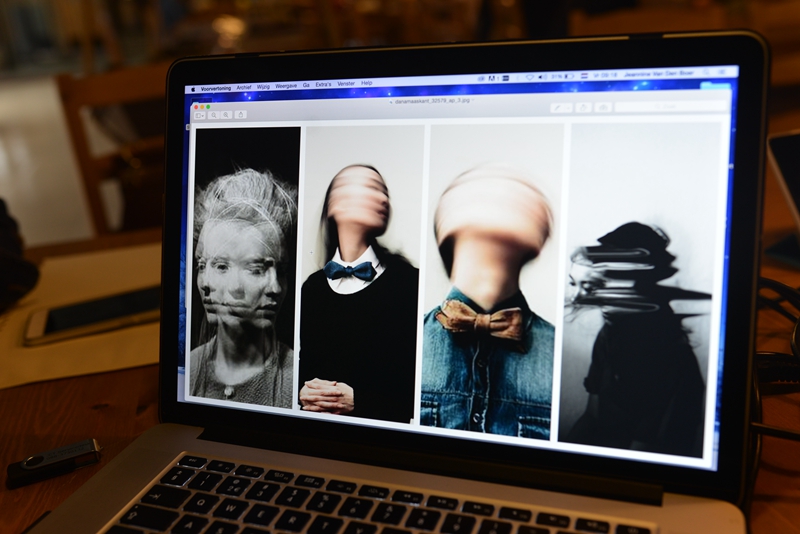800x534 pixels.
Task: Click the rotate icon in toolbar
Action: 583,107
